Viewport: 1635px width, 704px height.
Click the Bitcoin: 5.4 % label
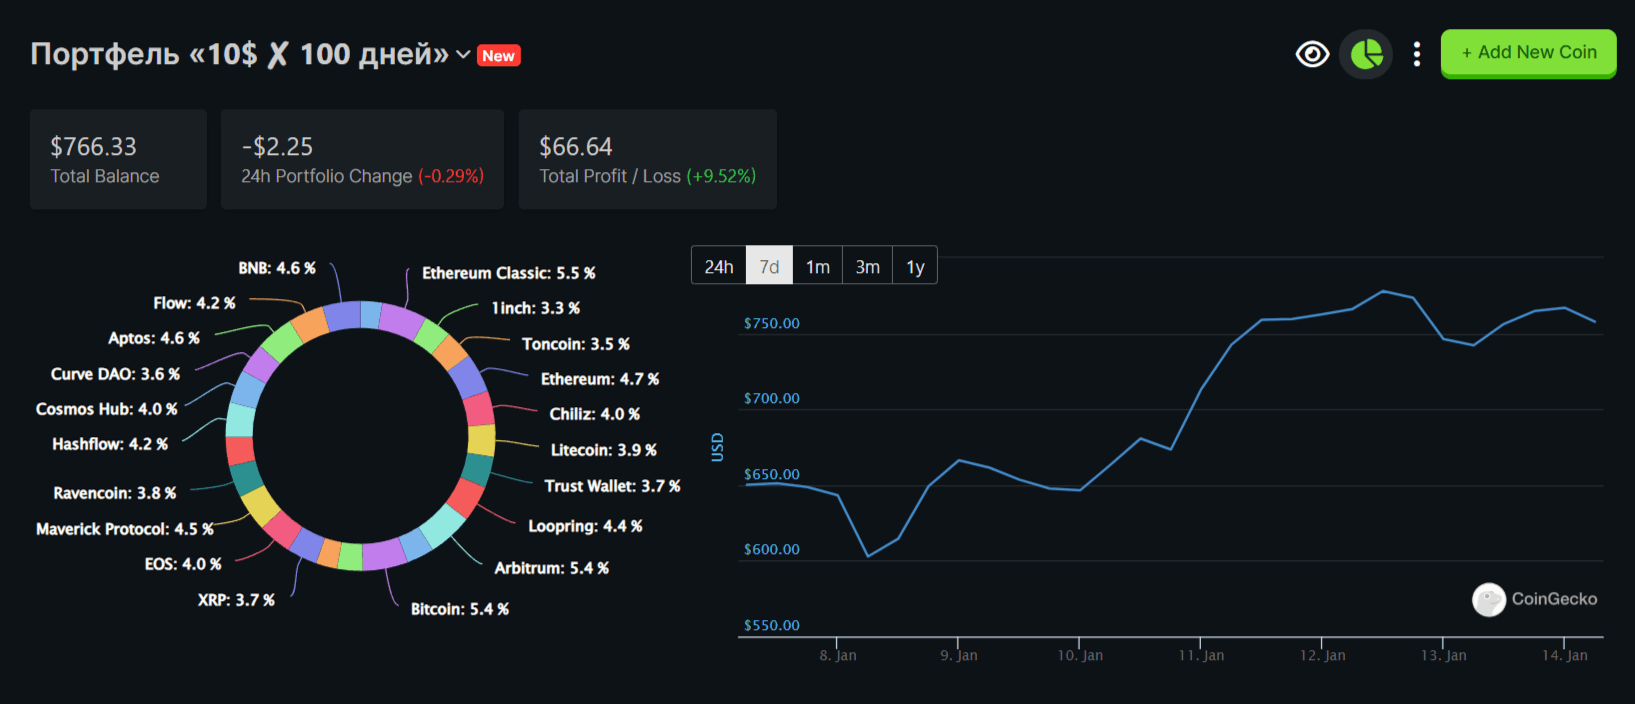460,609
